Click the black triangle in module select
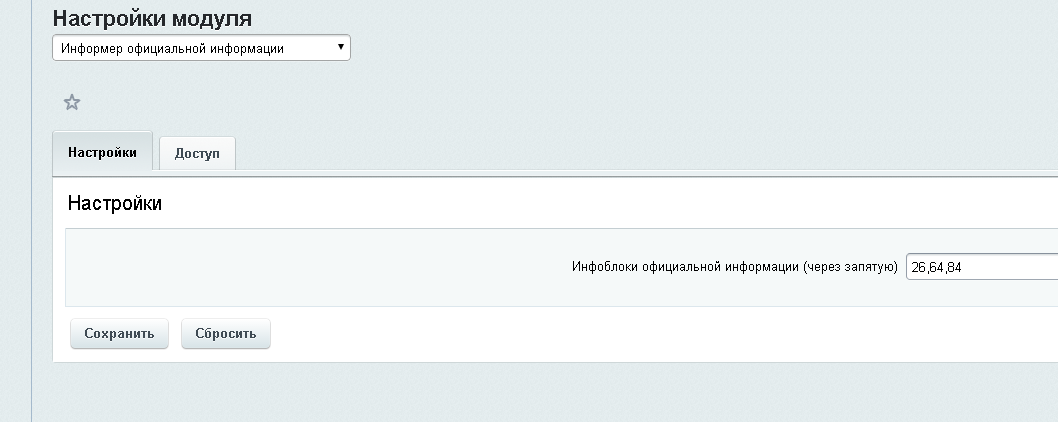The height and width of the screenshot is (422, 1058). [x=341, y=47]
